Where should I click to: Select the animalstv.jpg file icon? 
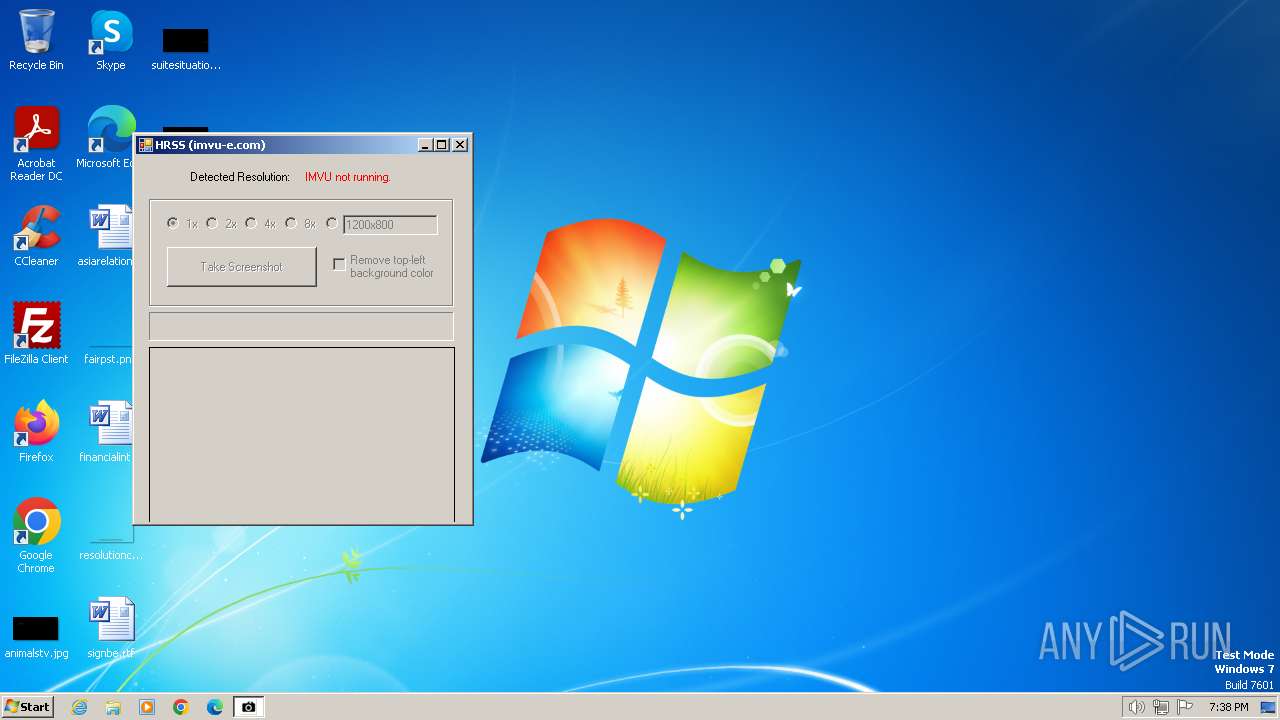tap(36, 634)
